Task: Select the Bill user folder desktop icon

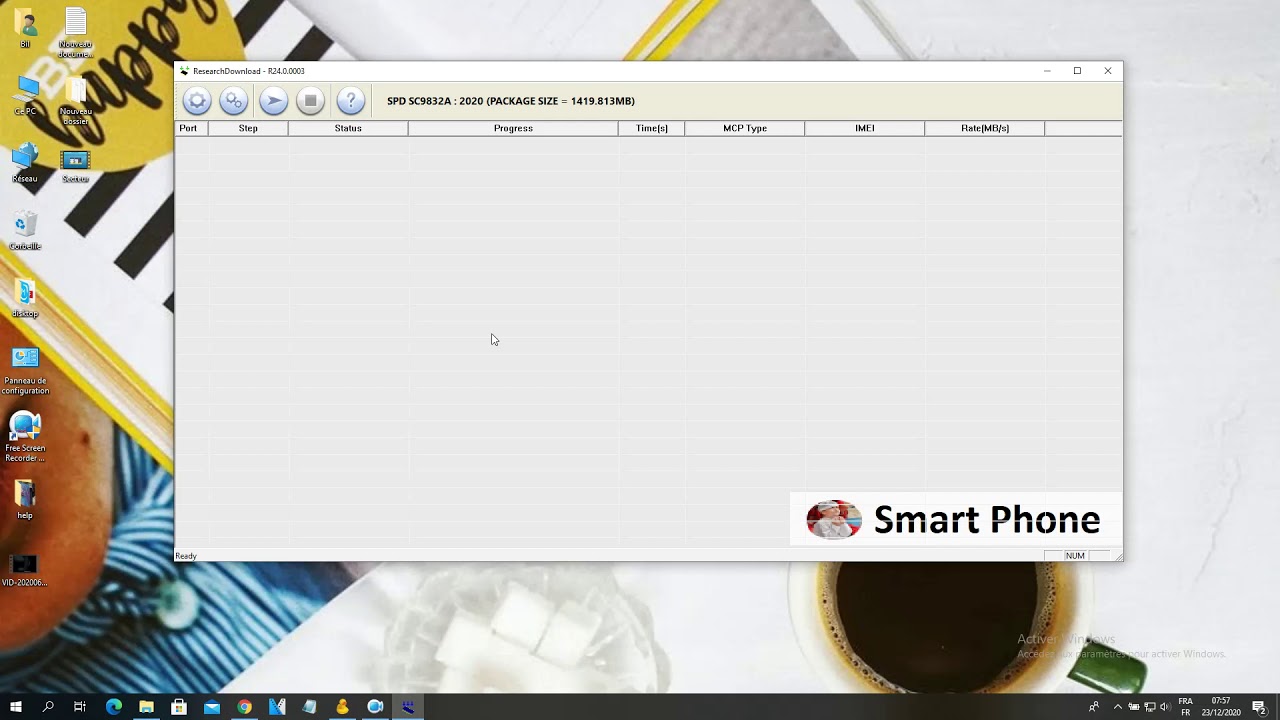Action: click(x=25, y=28)
